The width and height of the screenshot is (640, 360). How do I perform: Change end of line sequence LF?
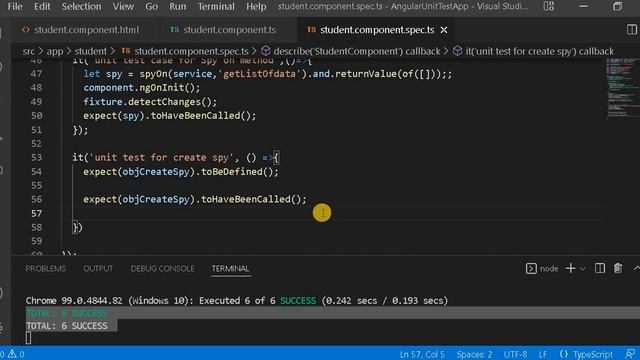[542, 354]
